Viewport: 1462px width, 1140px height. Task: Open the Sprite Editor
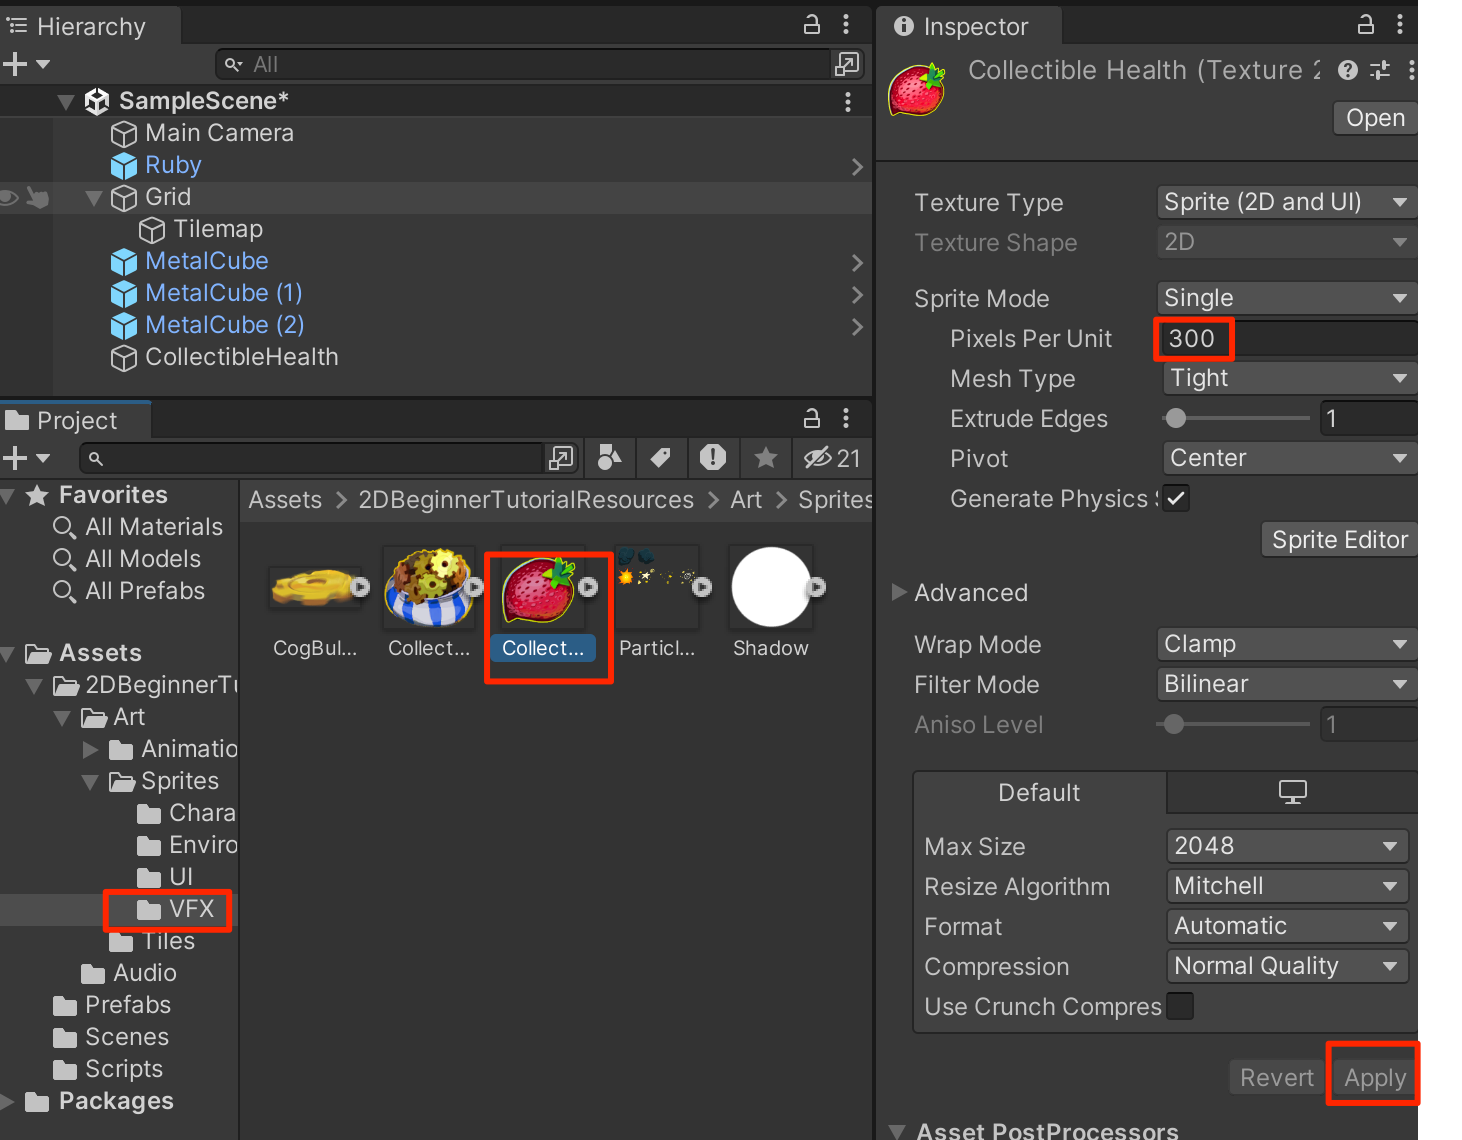1339,540
